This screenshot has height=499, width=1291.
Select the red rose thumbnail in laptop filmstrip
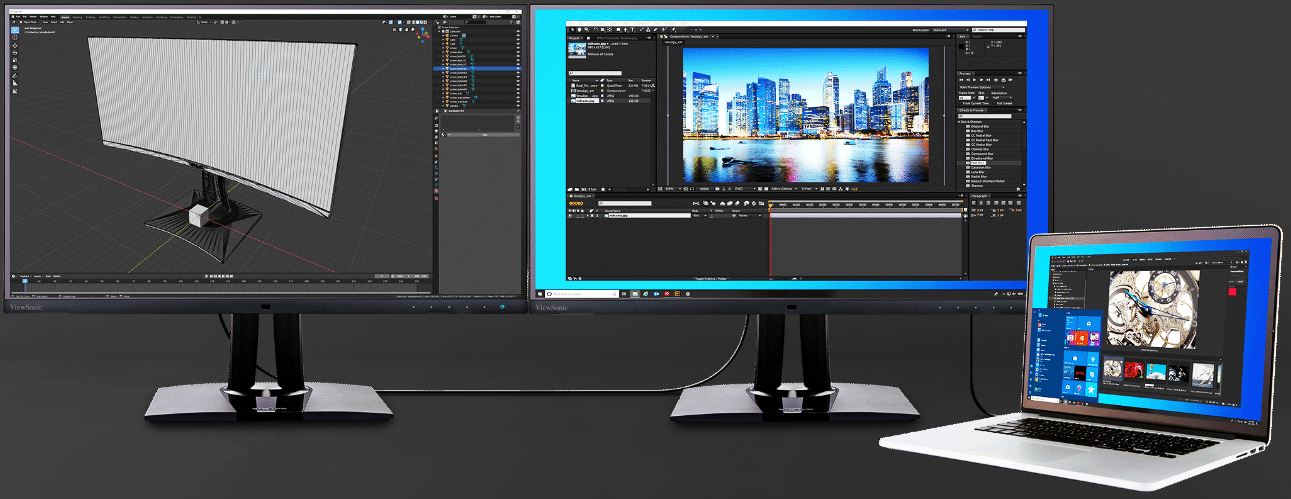(x=1133, y=371)
